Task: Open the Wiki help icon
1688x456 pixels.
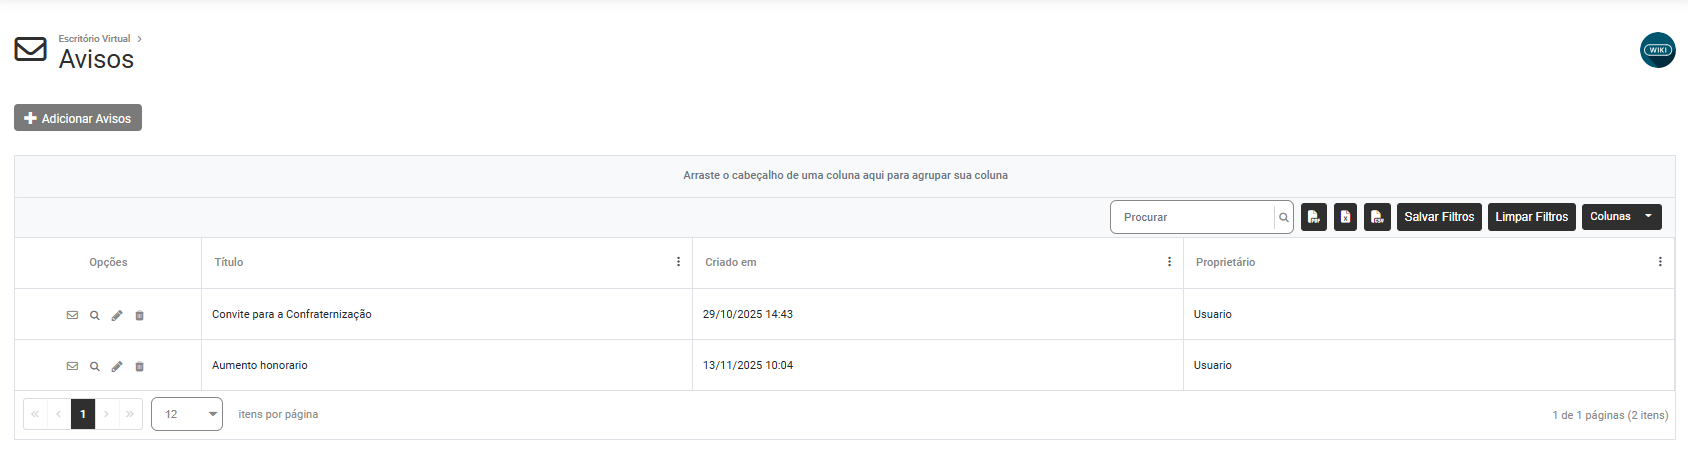Action: tap(1657, 50)
